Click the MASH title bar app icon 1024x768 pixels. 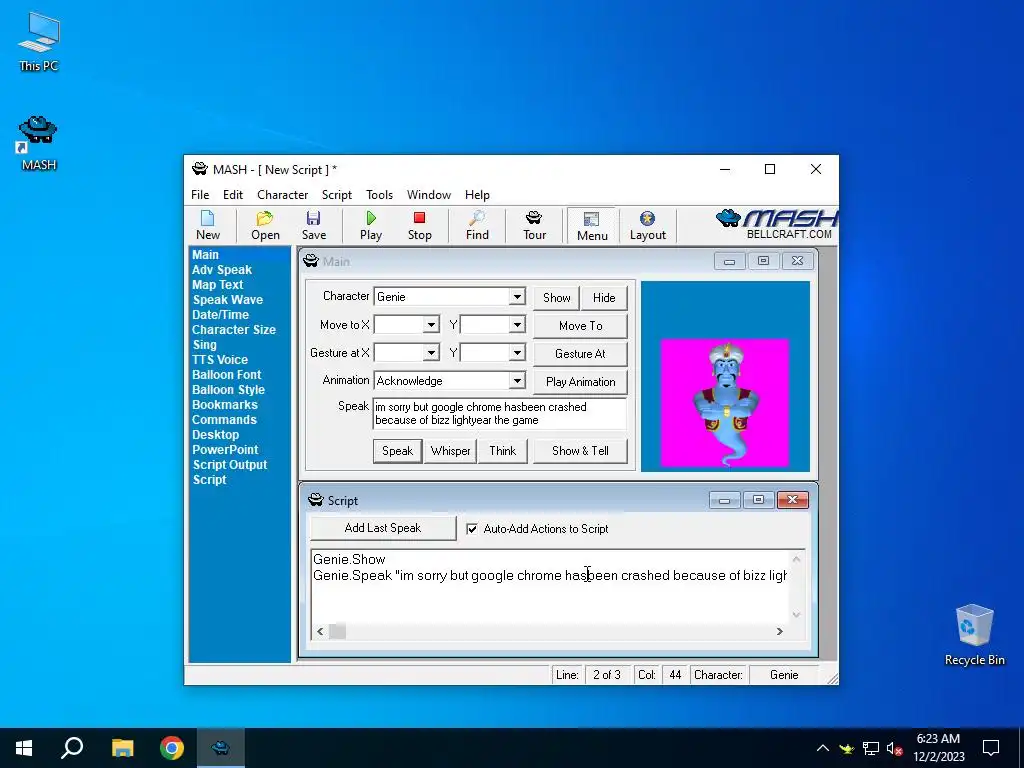[200, 169]
